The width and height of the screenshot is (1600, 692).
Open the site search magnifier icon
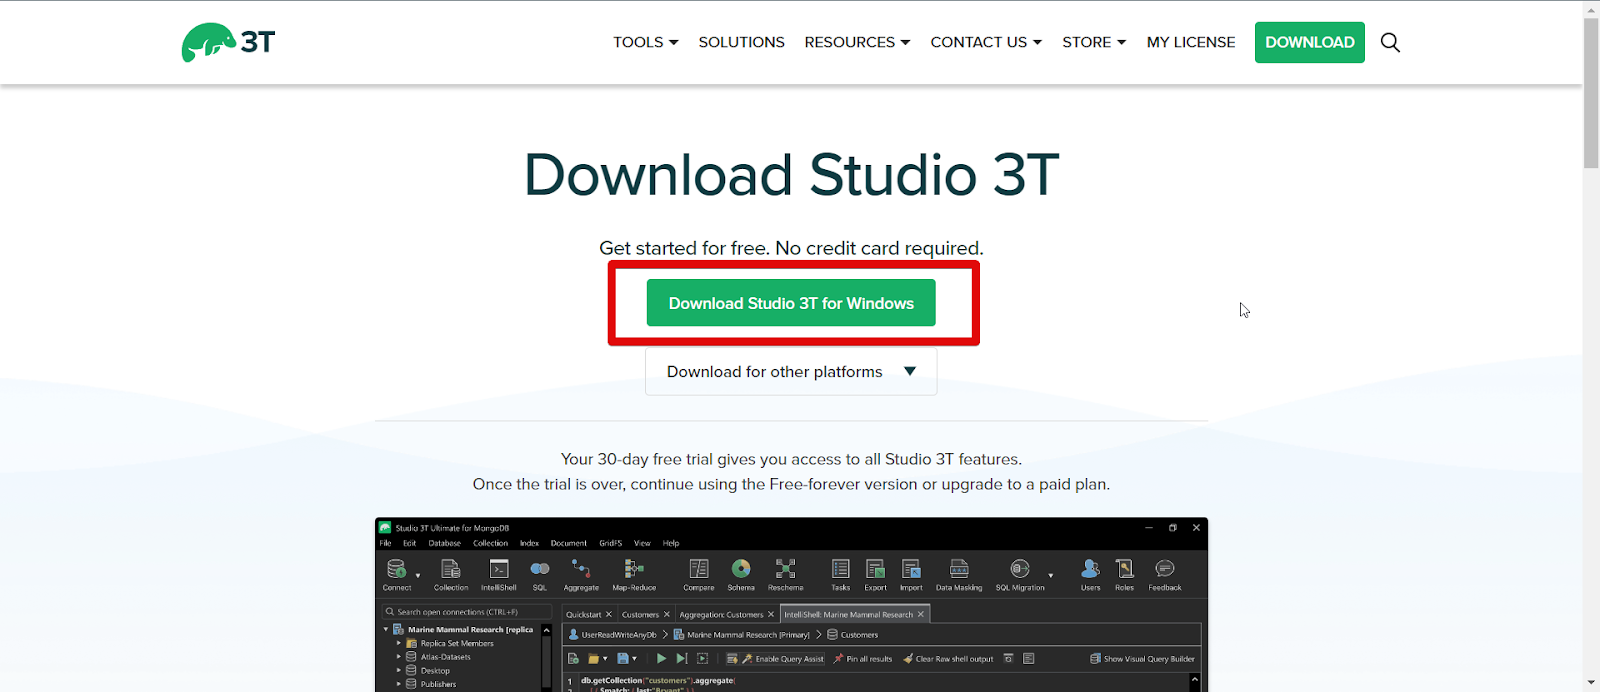[1390, 42]
